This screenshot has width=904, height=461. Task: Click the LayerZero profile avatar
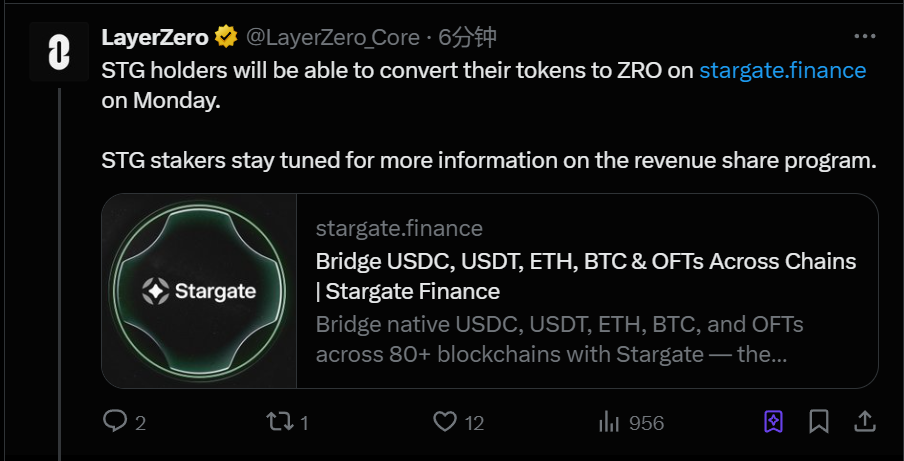coord(58,51)
